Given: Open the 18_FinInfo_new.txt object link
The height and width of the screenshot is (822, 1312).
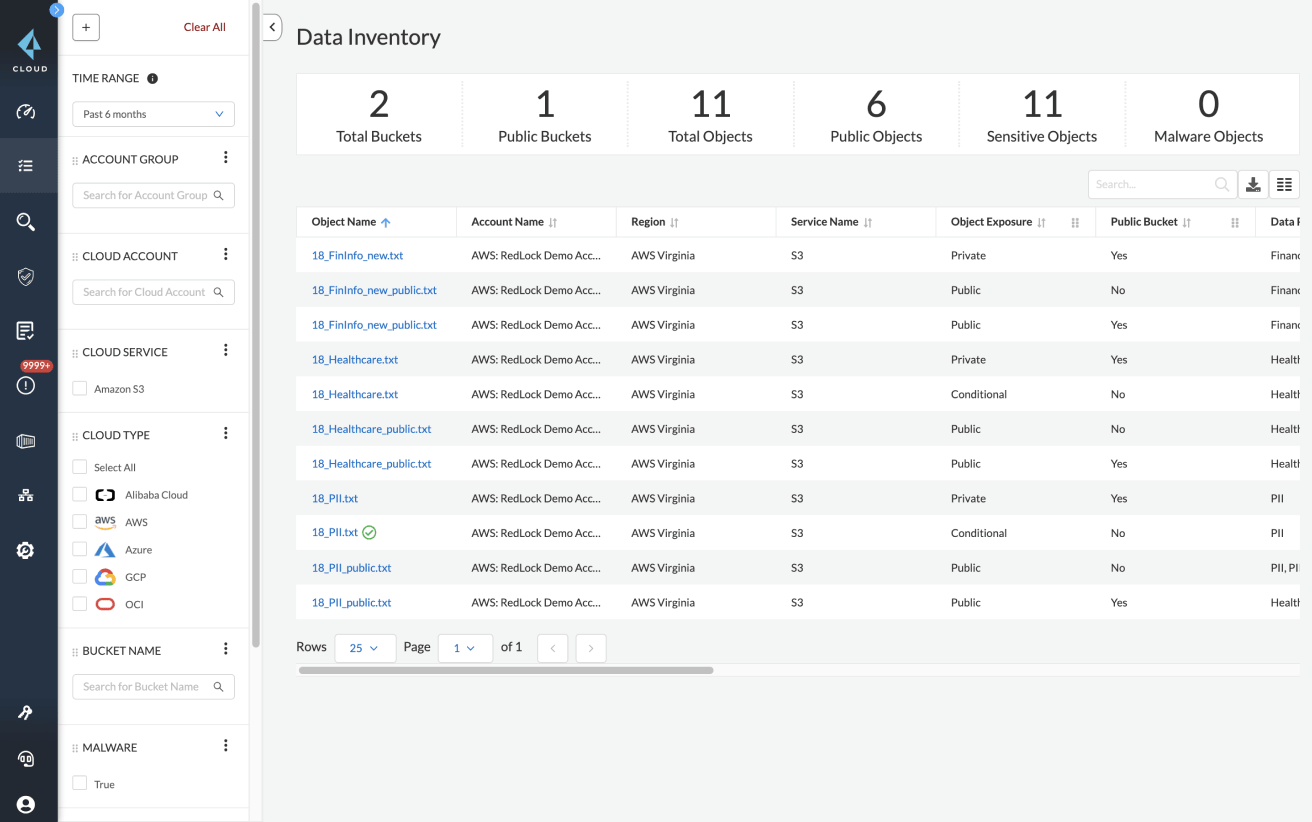Looking at the screenshot, I should pos(357,255).
